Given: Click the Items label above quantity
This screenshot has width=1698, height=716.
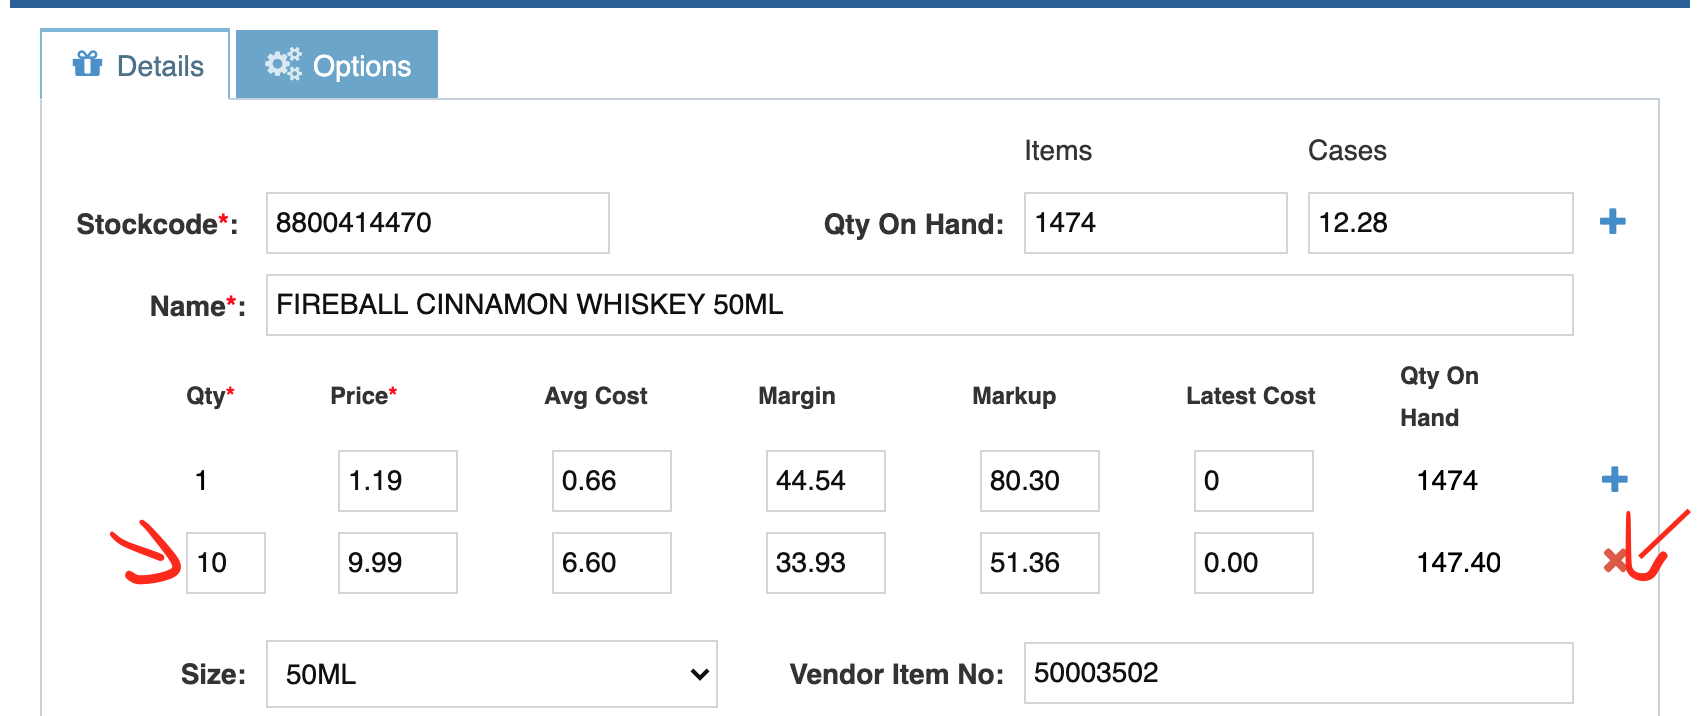Looking at the screenshot, I should (x=1058, y=151).
